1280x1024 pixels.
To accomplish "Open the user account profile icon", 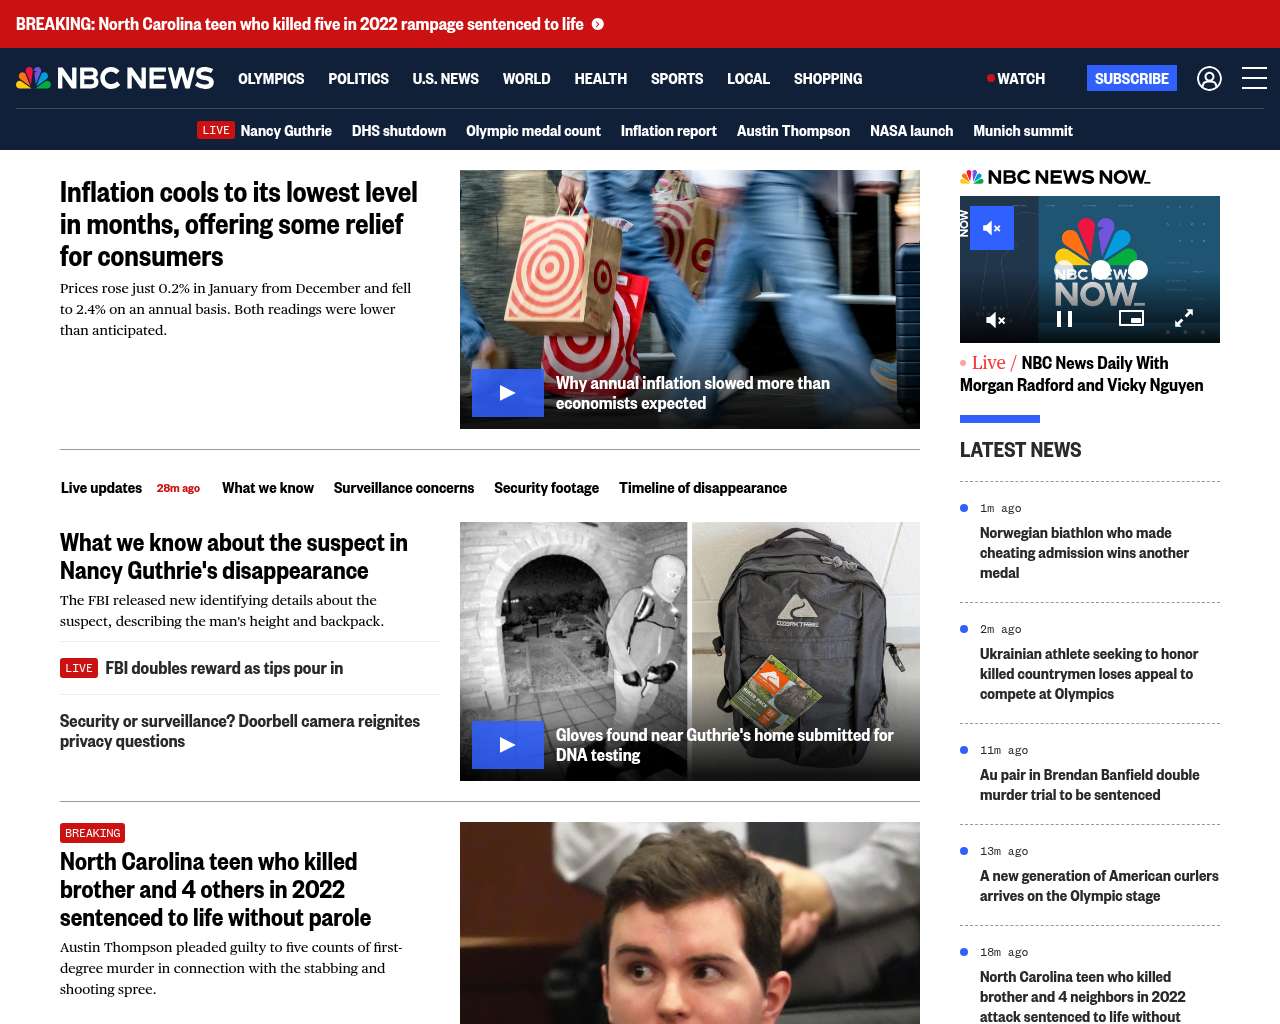I will 1209,78.
